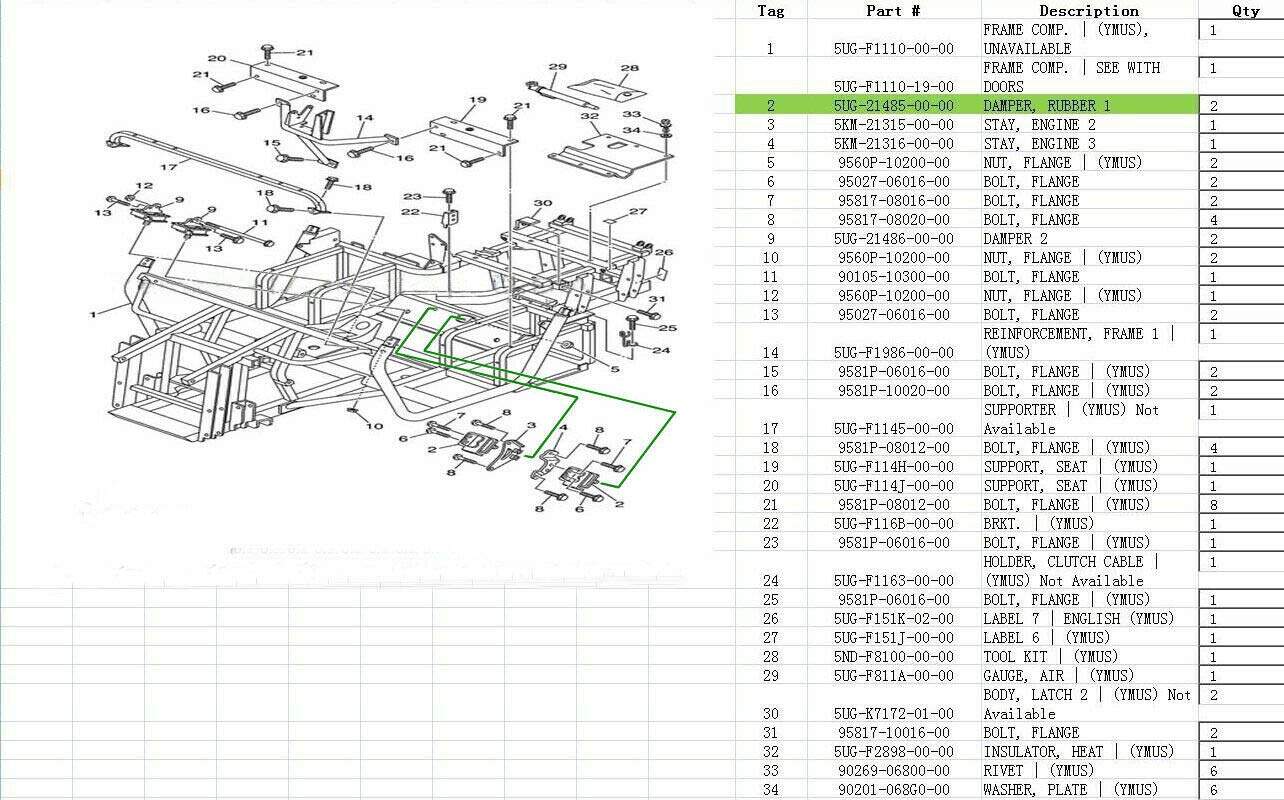Click the Qty field for STAY, ENGINE 3
Image resolution: width=1284 pixels, height=800 pixels.
[x=1240, y=144]
